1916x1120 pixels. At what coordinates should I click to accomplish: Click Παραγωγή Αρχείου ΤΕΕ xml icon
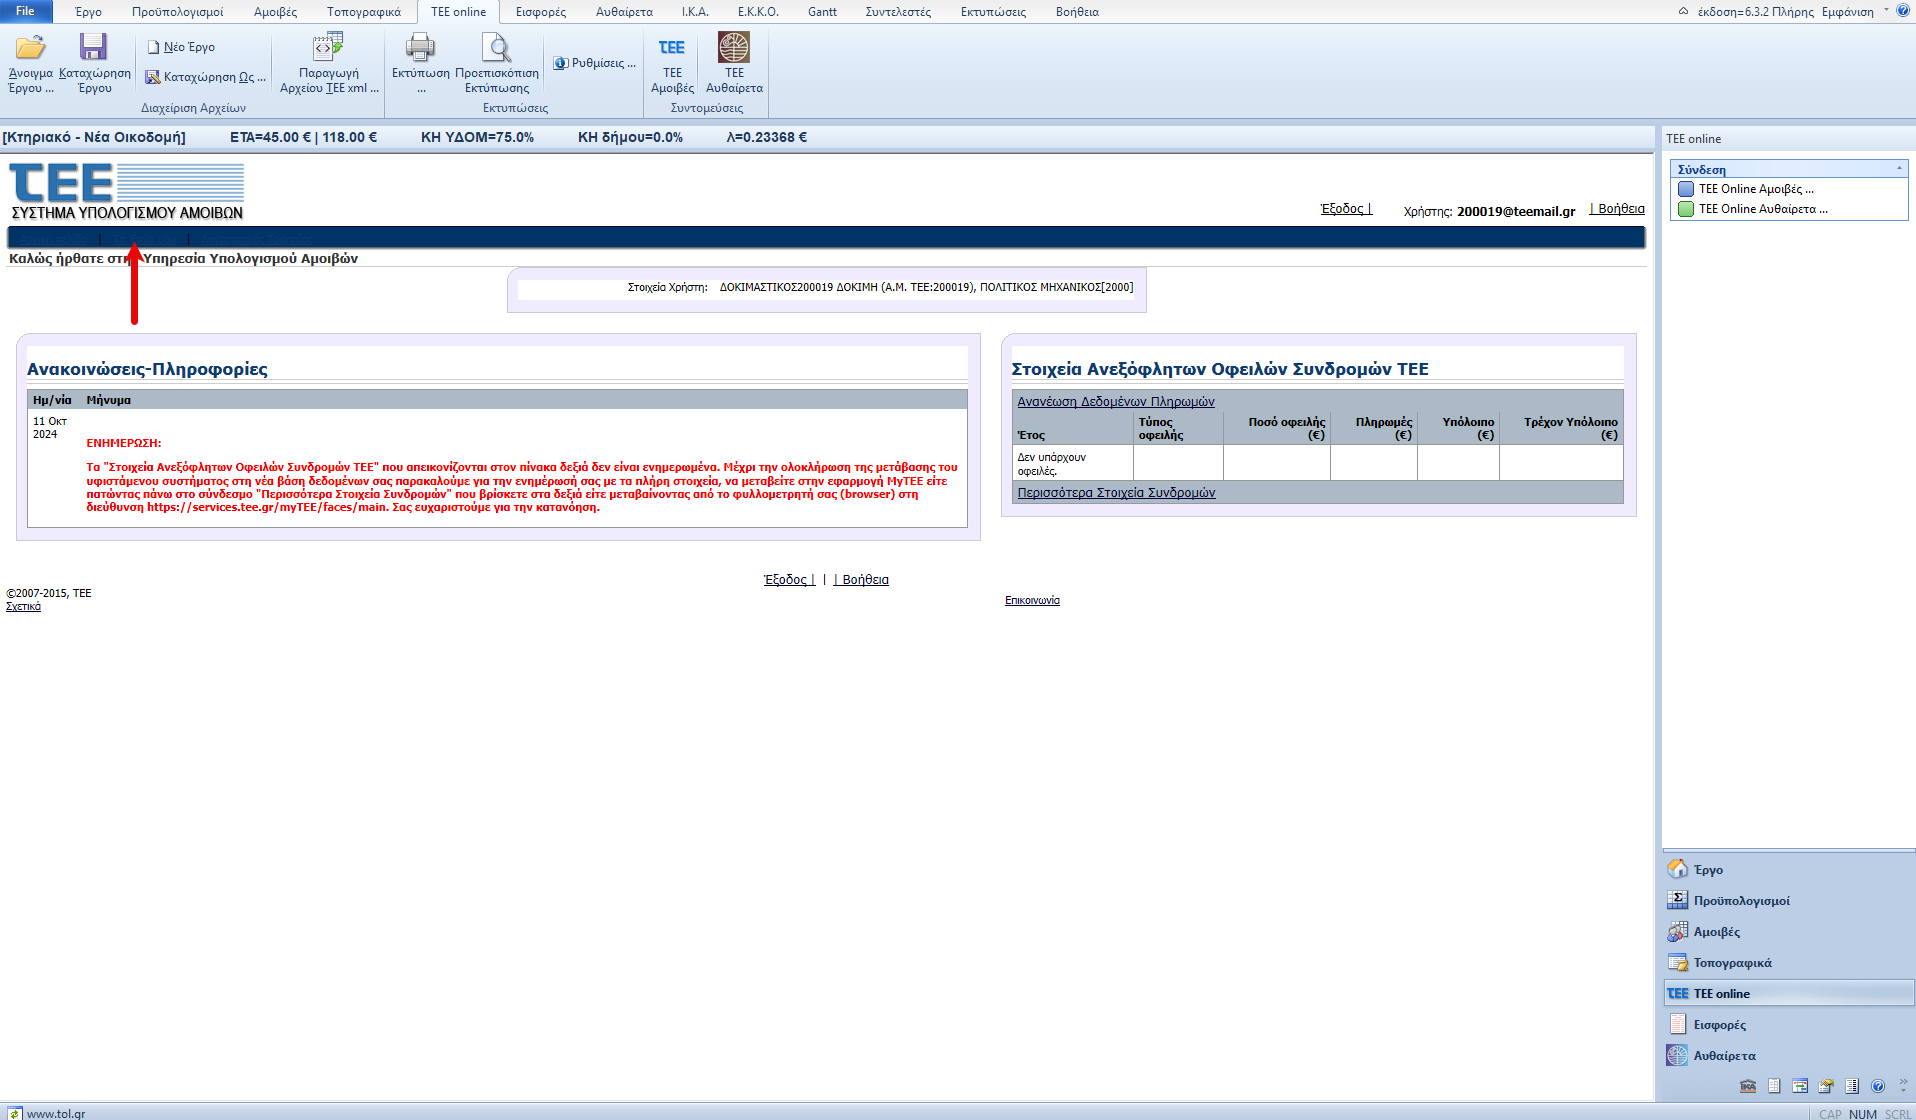click(328, 48)
